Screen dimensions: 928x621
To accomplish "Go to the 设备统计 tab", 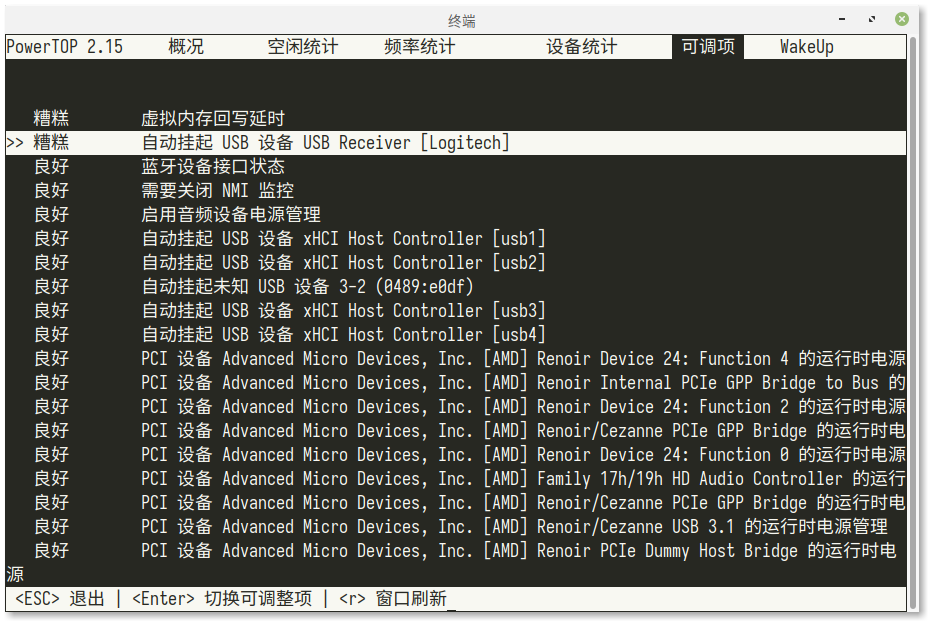I will click(581, 47).
